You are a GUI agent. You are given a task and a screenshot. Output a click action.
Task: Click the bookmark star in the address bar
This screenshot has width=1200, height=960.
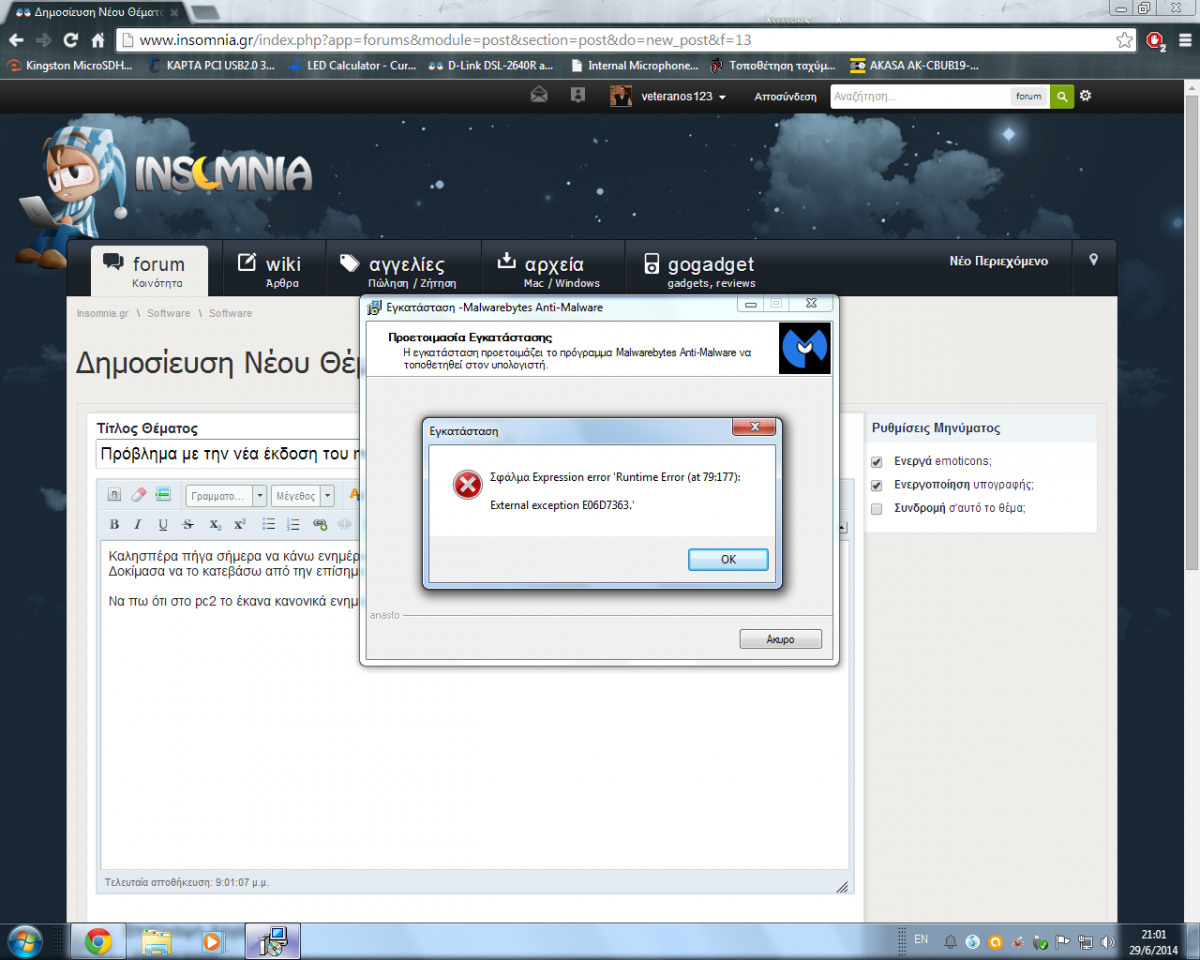[x=1124, y=40]
